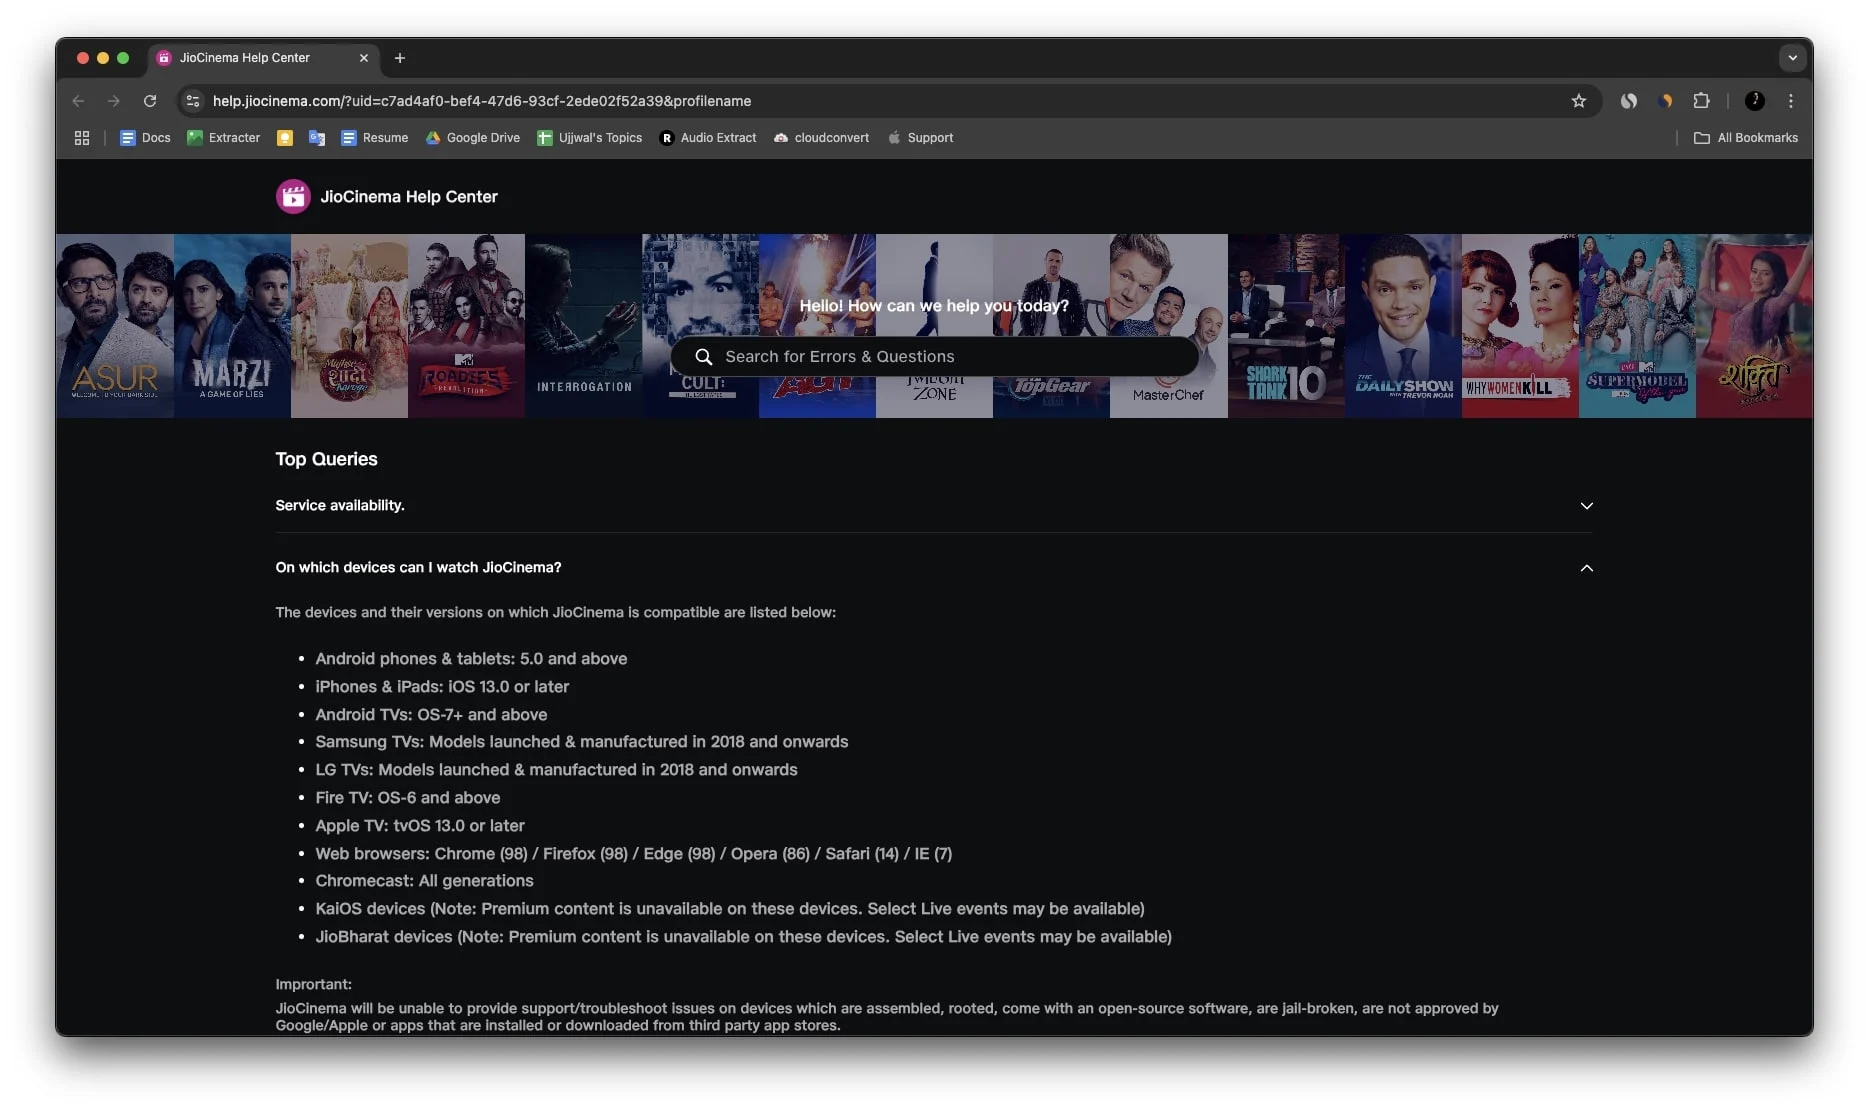Viewport: 1869px width, 1110px height.
Task: Click the Supermodel show poster
Action: coord(1637,326)
